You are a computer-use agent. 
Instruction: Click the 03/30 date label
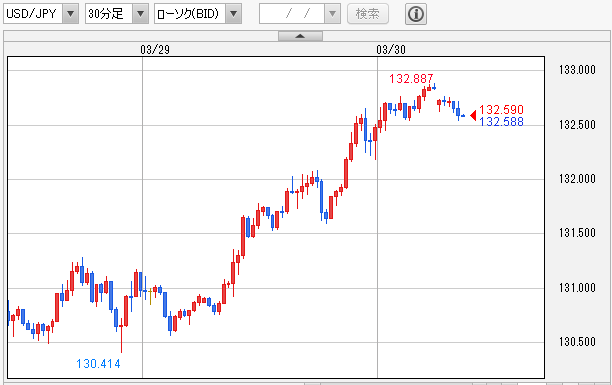391,50
